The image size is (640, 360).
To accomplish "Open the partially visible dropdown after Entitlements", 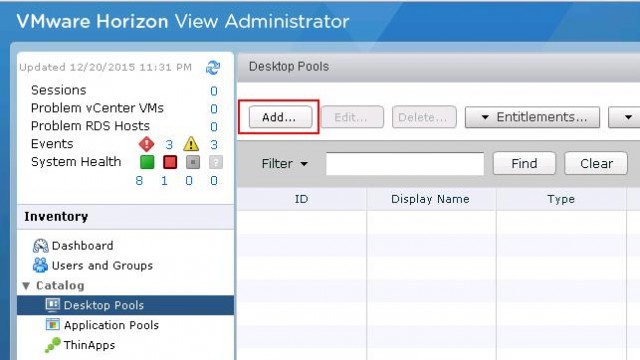I will [x=624, y=118].
